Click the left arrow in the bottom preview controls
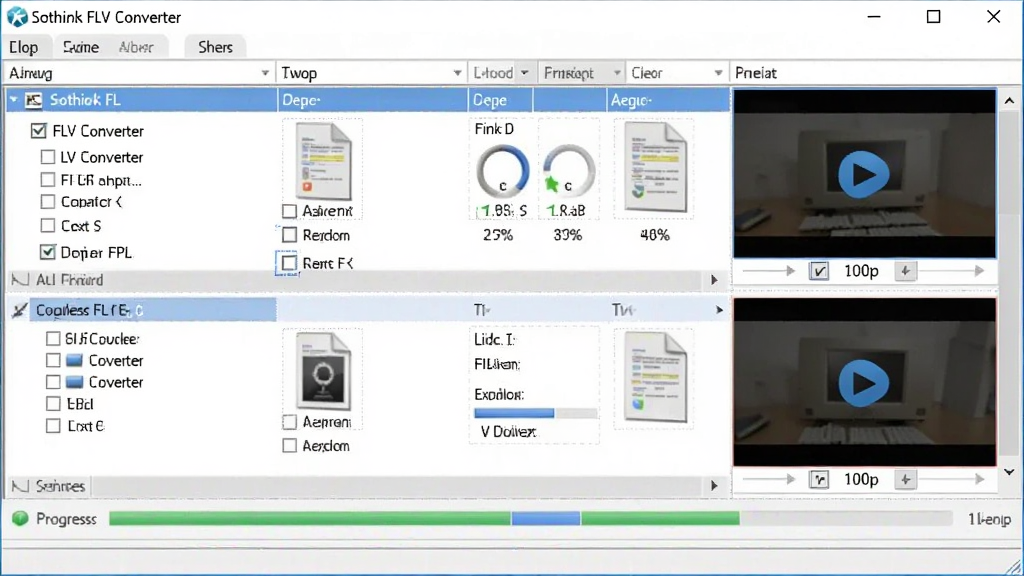 [769, 479]
